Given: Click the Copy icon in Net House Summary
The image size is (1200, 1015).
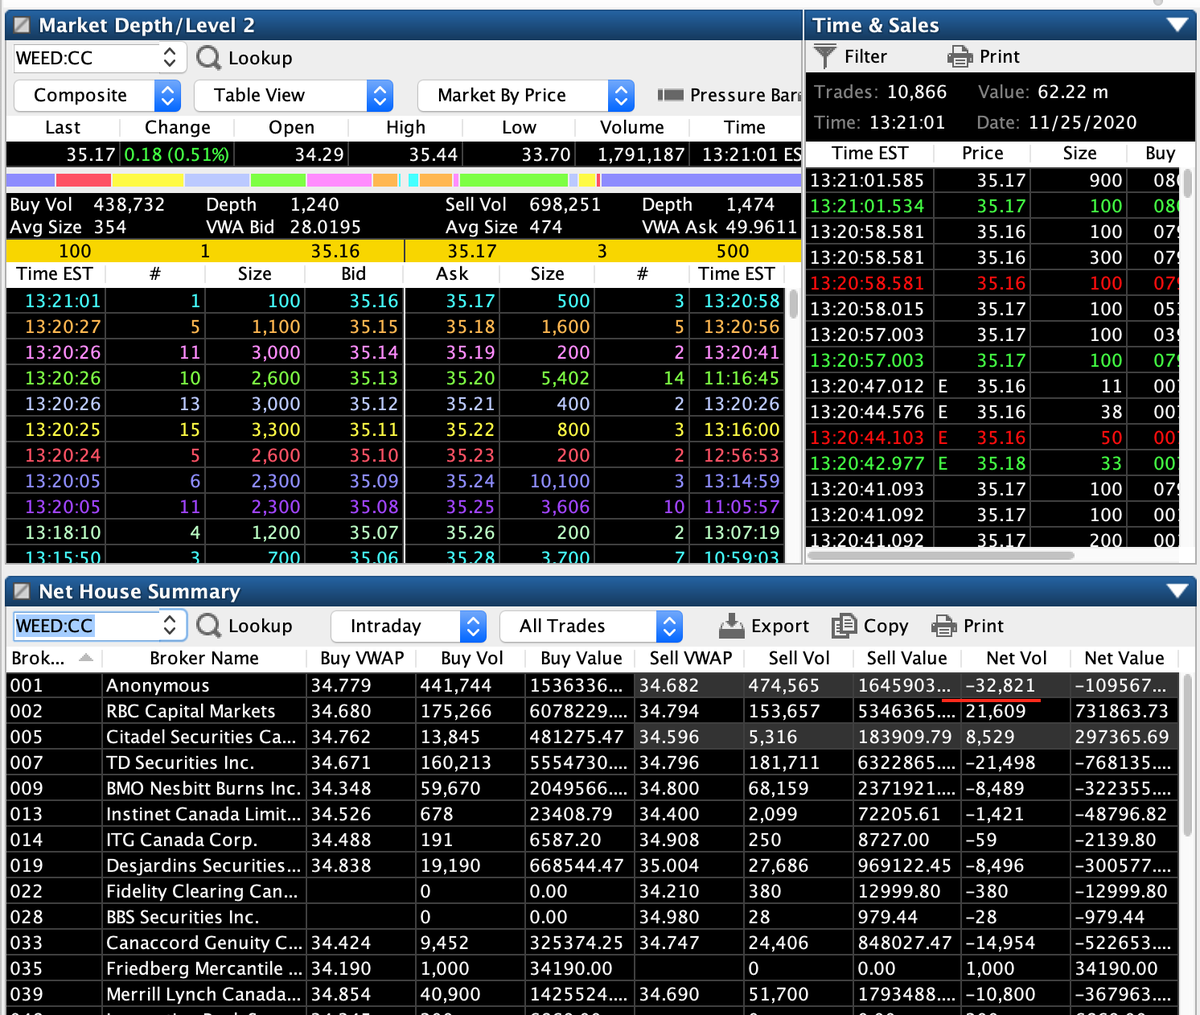Looking at the screenshot, I should tap(845, 626).
